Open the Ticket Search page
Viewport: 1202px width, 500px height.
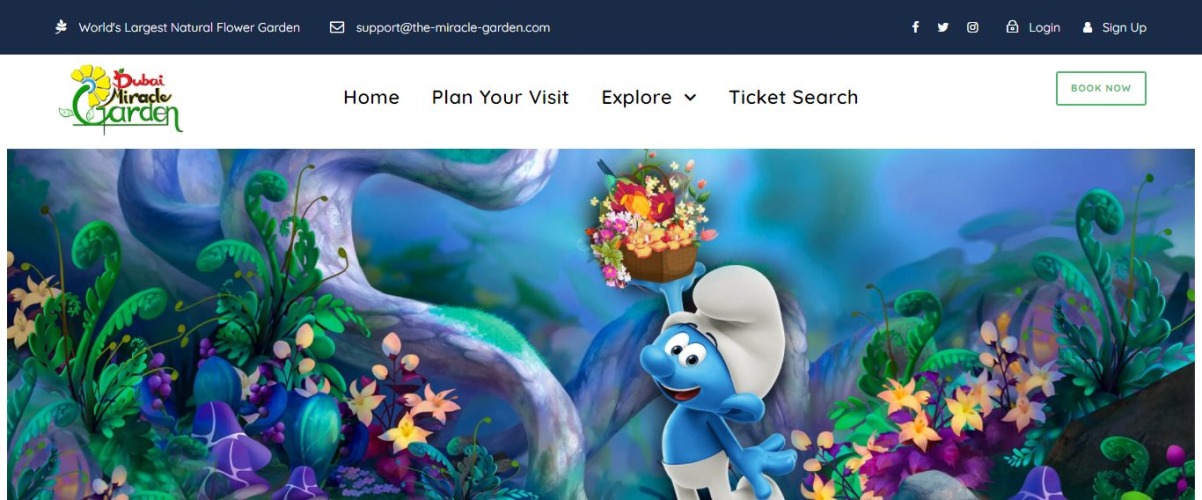pyautogui.click(x=793, y=97)
